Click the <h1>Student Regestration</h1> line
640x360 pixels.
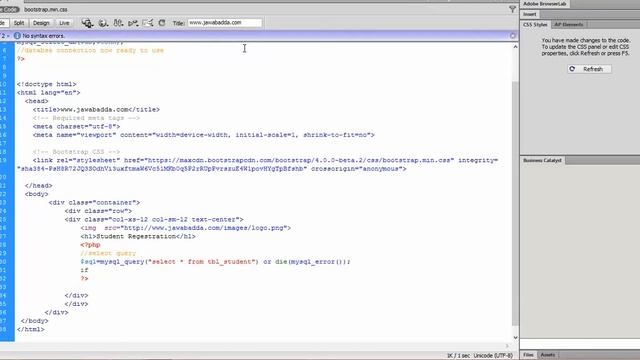click(138, 236)
